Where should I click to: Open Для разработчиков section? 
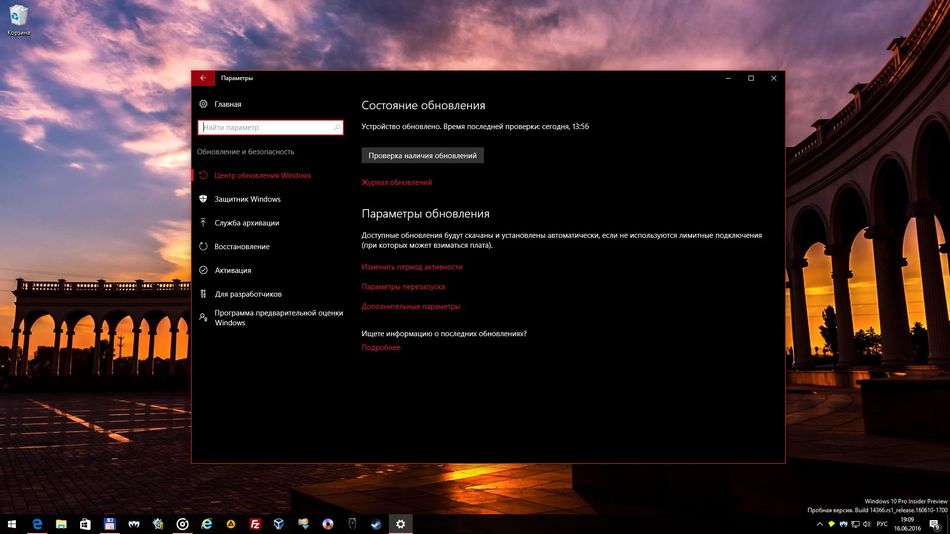coord(248,294)
